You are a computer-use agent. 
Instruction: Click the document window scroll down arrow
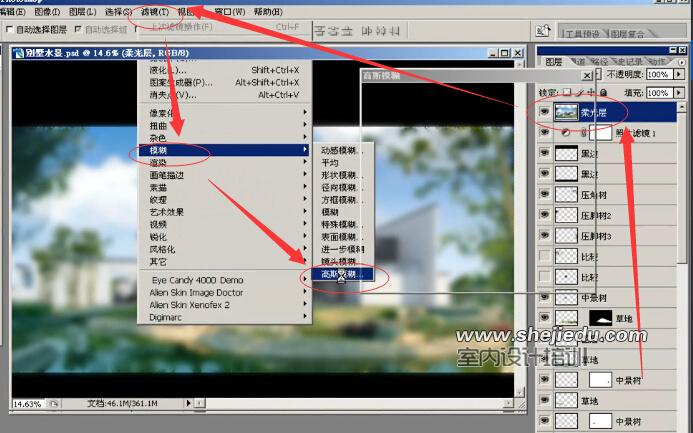pyautogui.click(x=520, y=391)
